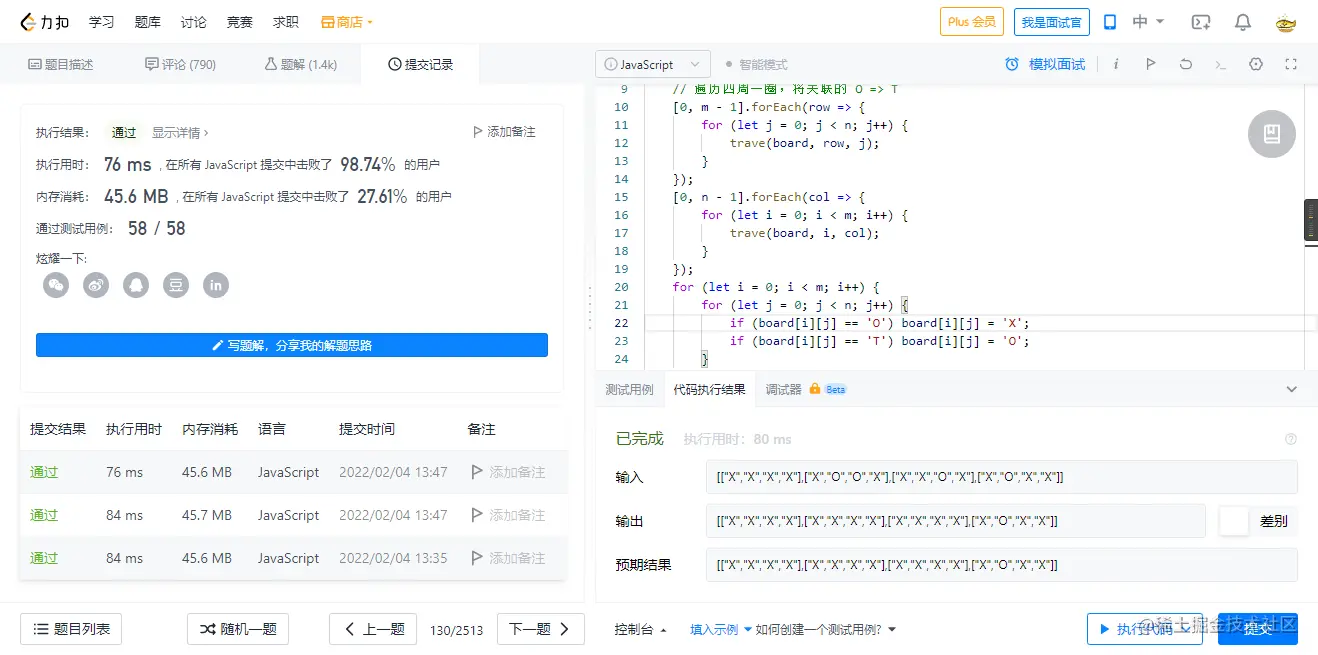This screenshot has width=1318, height=655.
Task: Open 讨论 in top navigation
Action: [x=194, y=22]
